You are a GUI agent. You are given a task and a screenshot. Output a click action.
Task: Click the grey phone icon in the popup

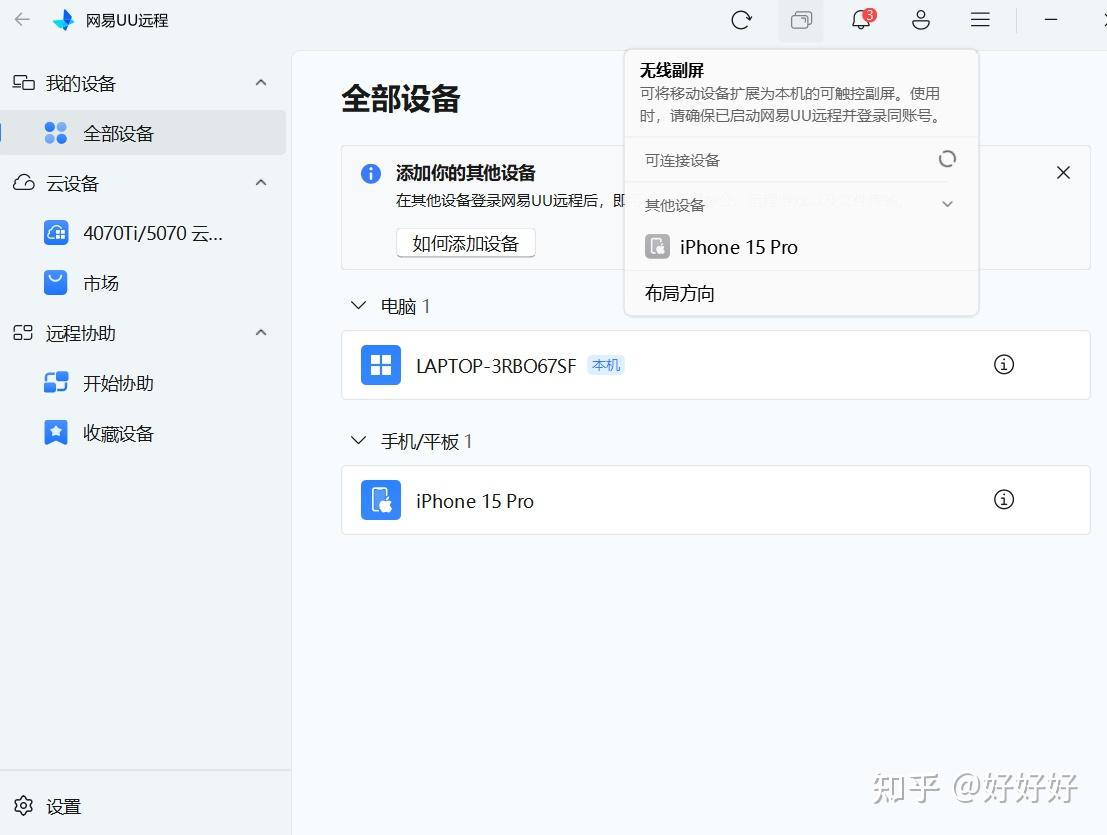coord(657,247)
